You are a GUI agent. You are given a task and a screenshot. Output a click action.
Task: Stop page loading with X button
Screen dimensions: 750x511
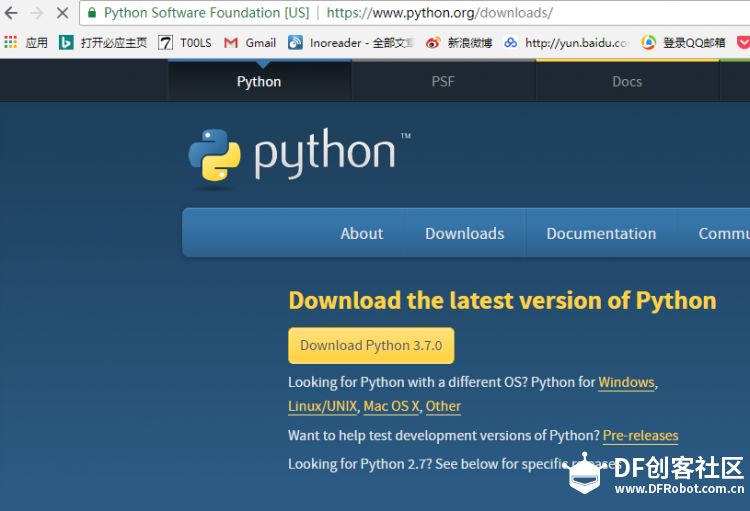tap(62, 13)
